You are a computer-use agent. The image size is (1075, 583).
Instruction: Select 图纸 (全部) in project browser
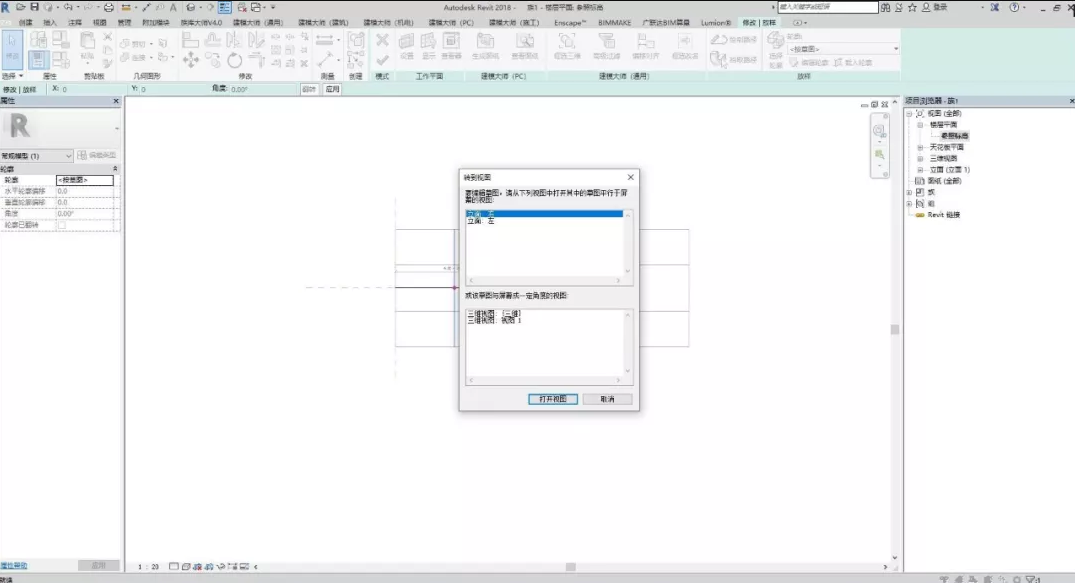coord(944,181)
